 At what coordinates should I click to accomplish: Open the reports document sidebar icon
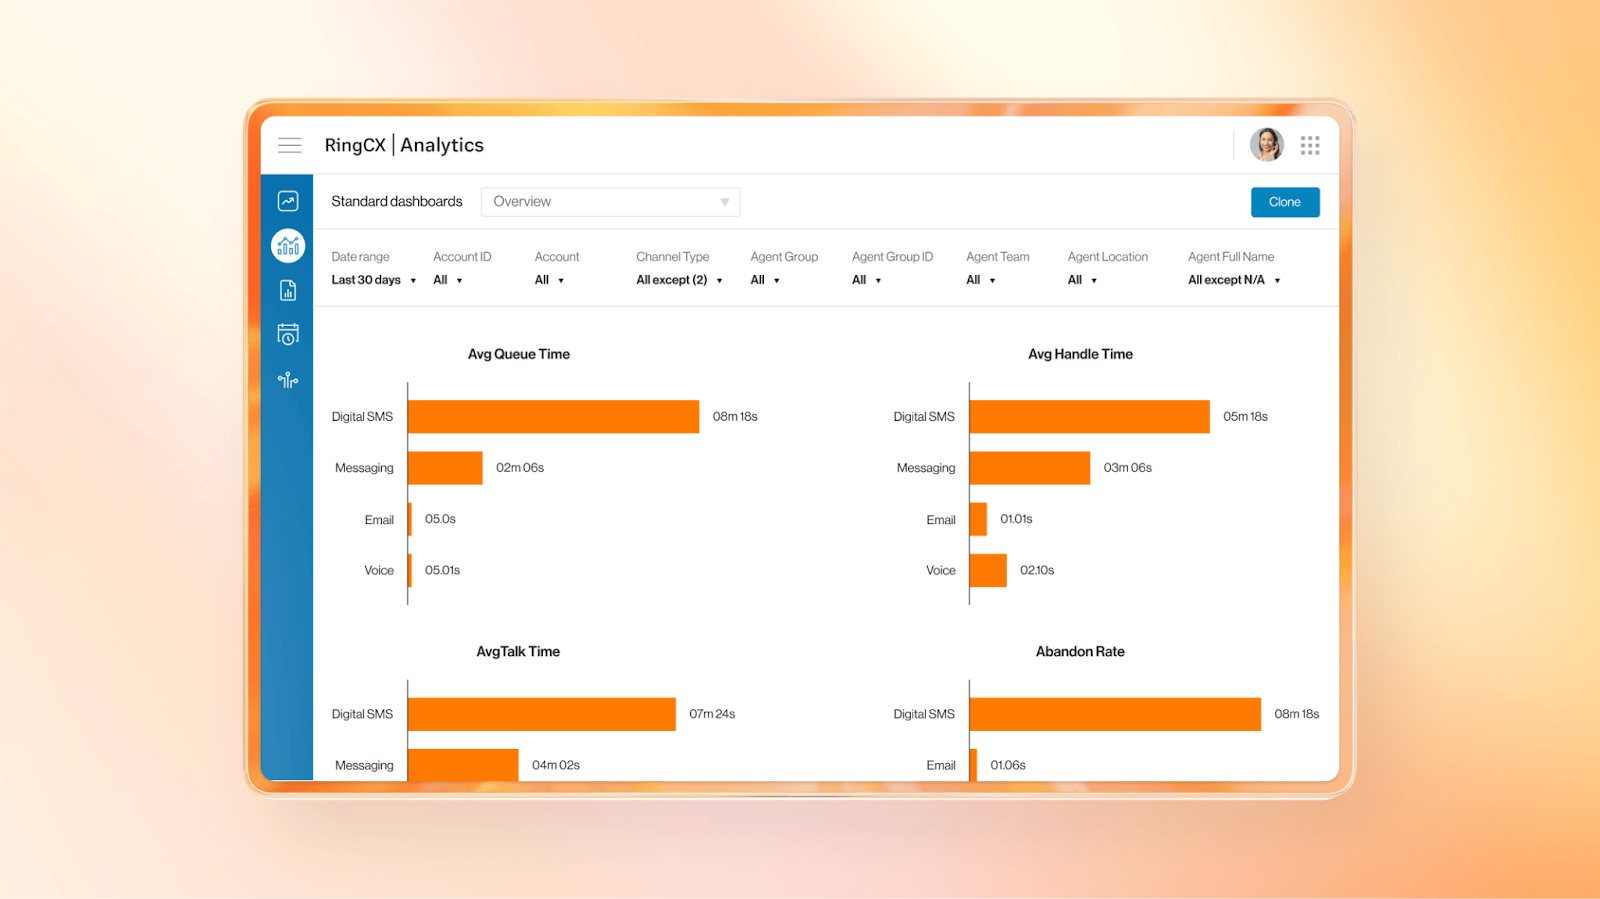click(288, 291)
